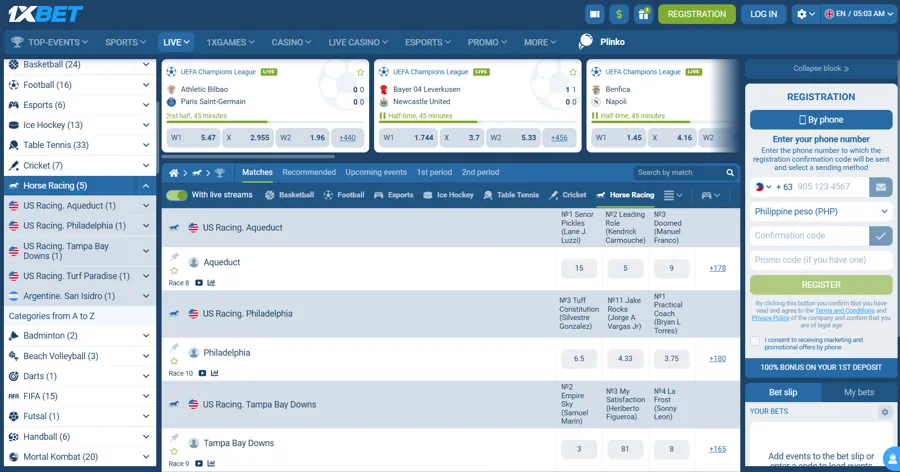
Task: Click the pin icon beside Aqueduct race
Action: pos(174,256)
